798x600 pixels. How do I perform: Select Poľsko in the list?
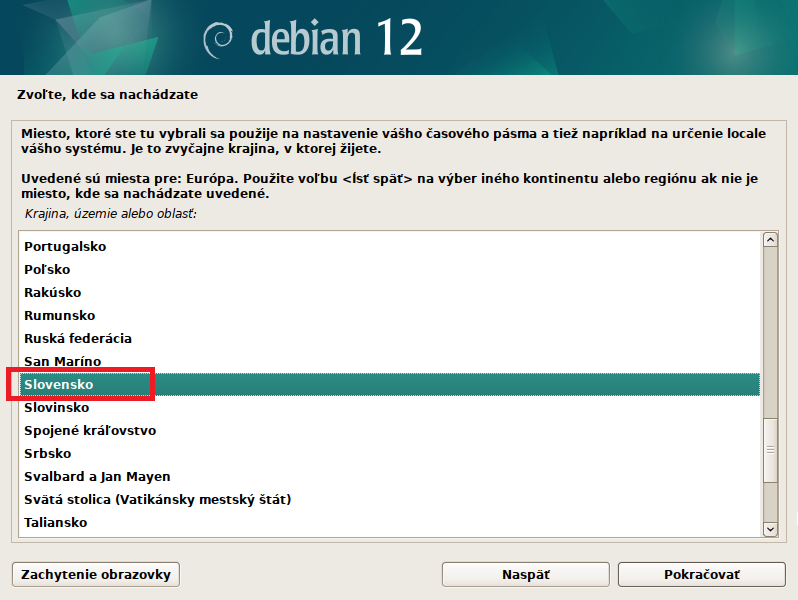(47, 269)
